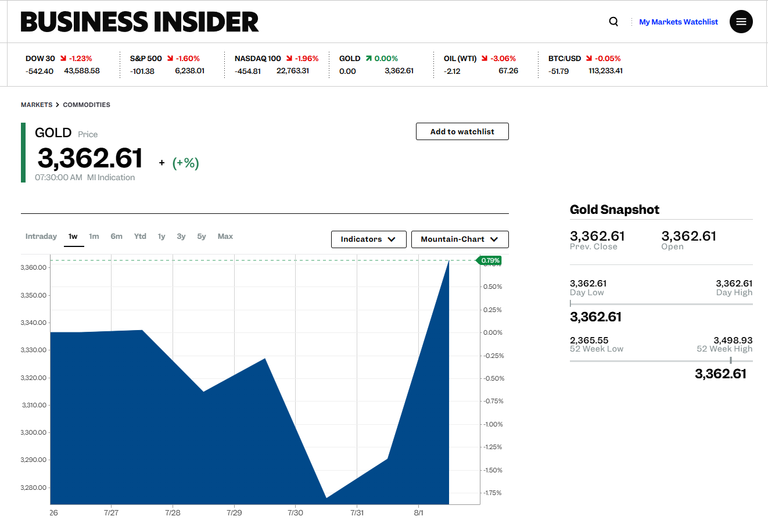The image size is (768, 530).
Task: Click the 113,233.41 BTC/USD value
Action: point(605,71)
